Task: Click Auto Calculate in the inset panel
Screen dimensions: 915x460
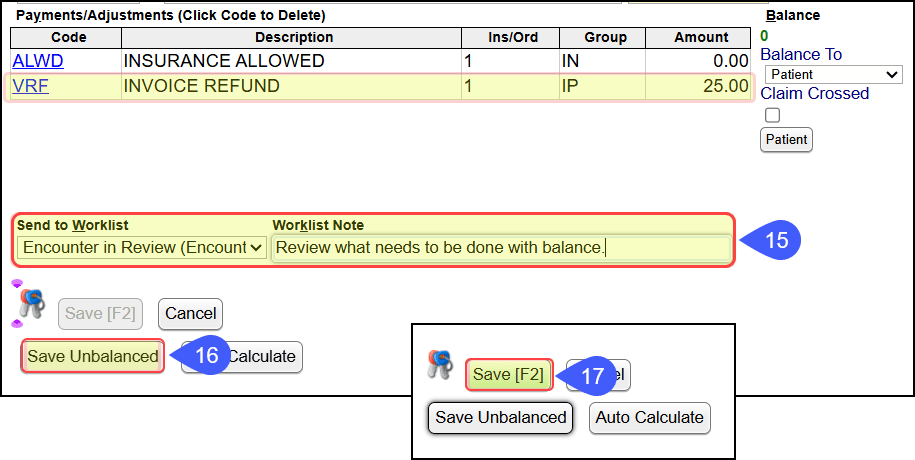Action: pos(649,418)
